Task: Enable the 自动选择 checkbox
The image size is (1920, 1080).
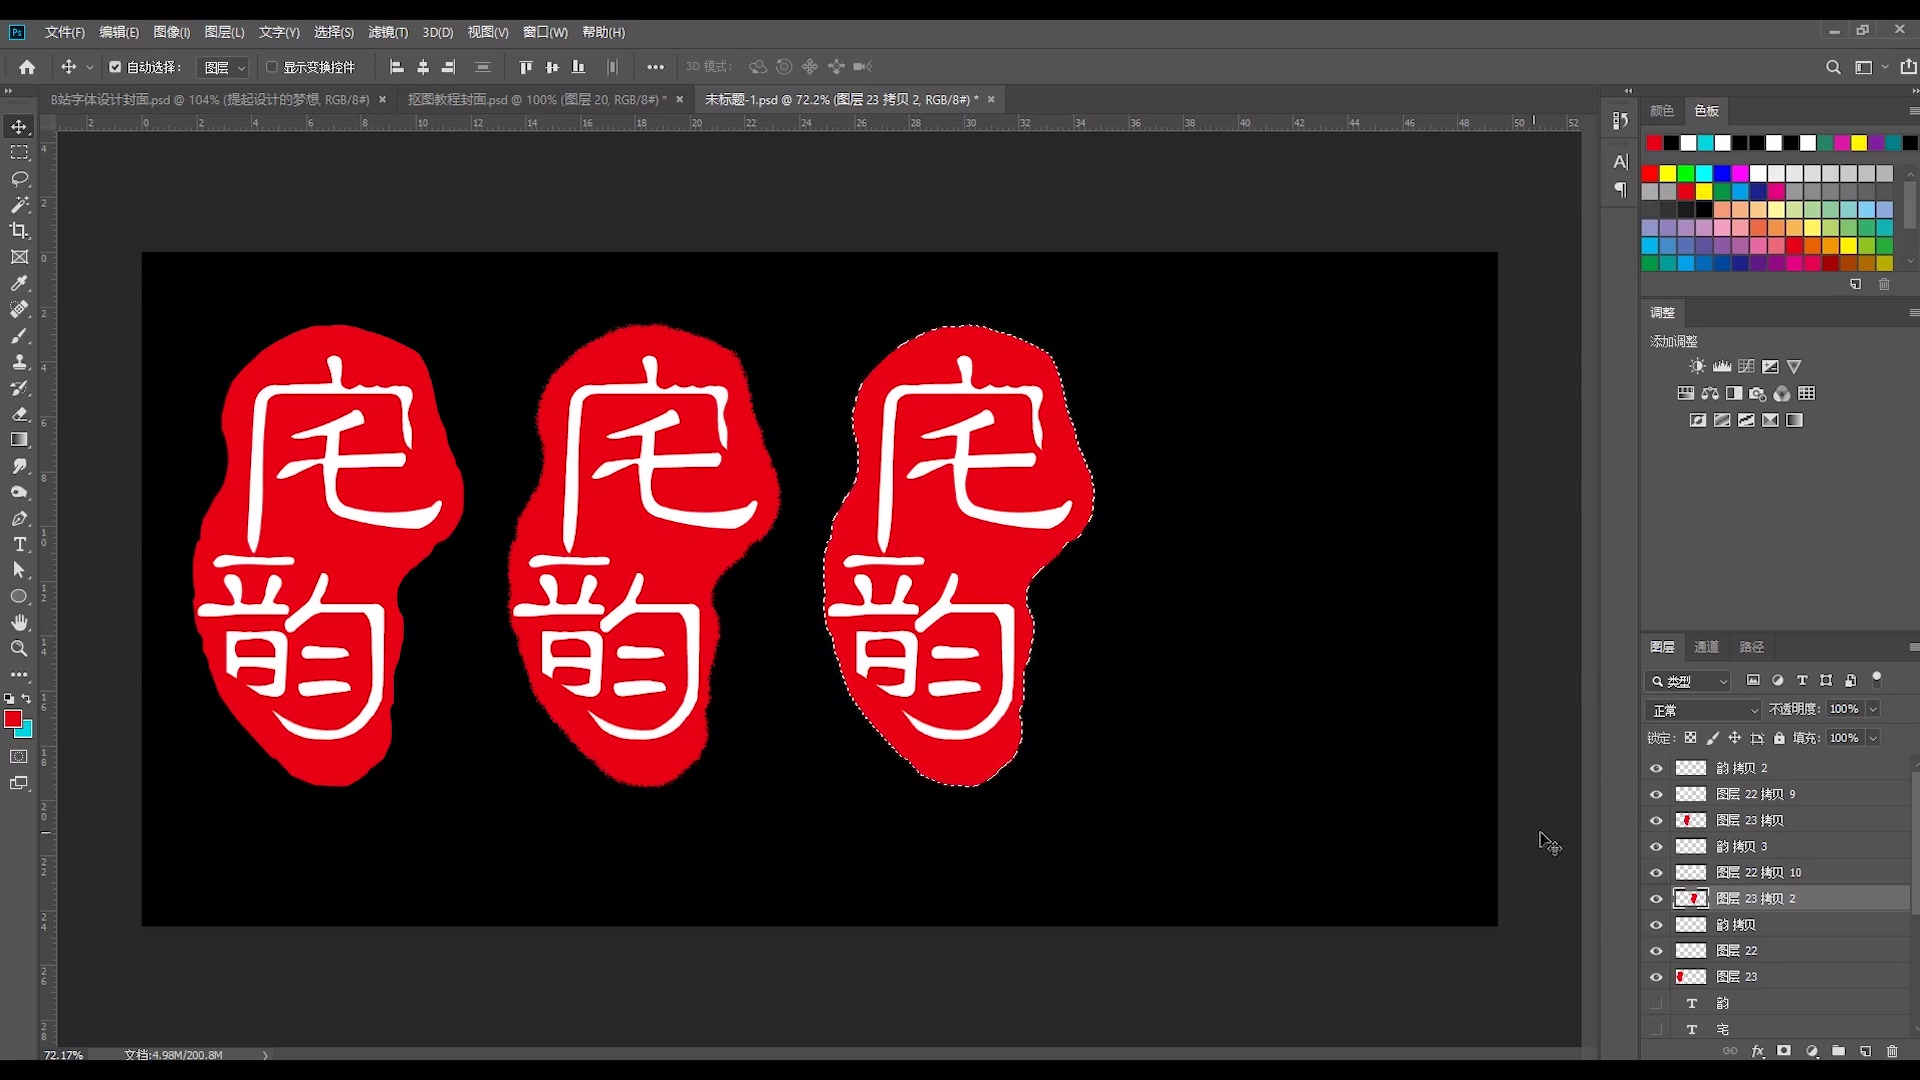Action: [115, 67]
